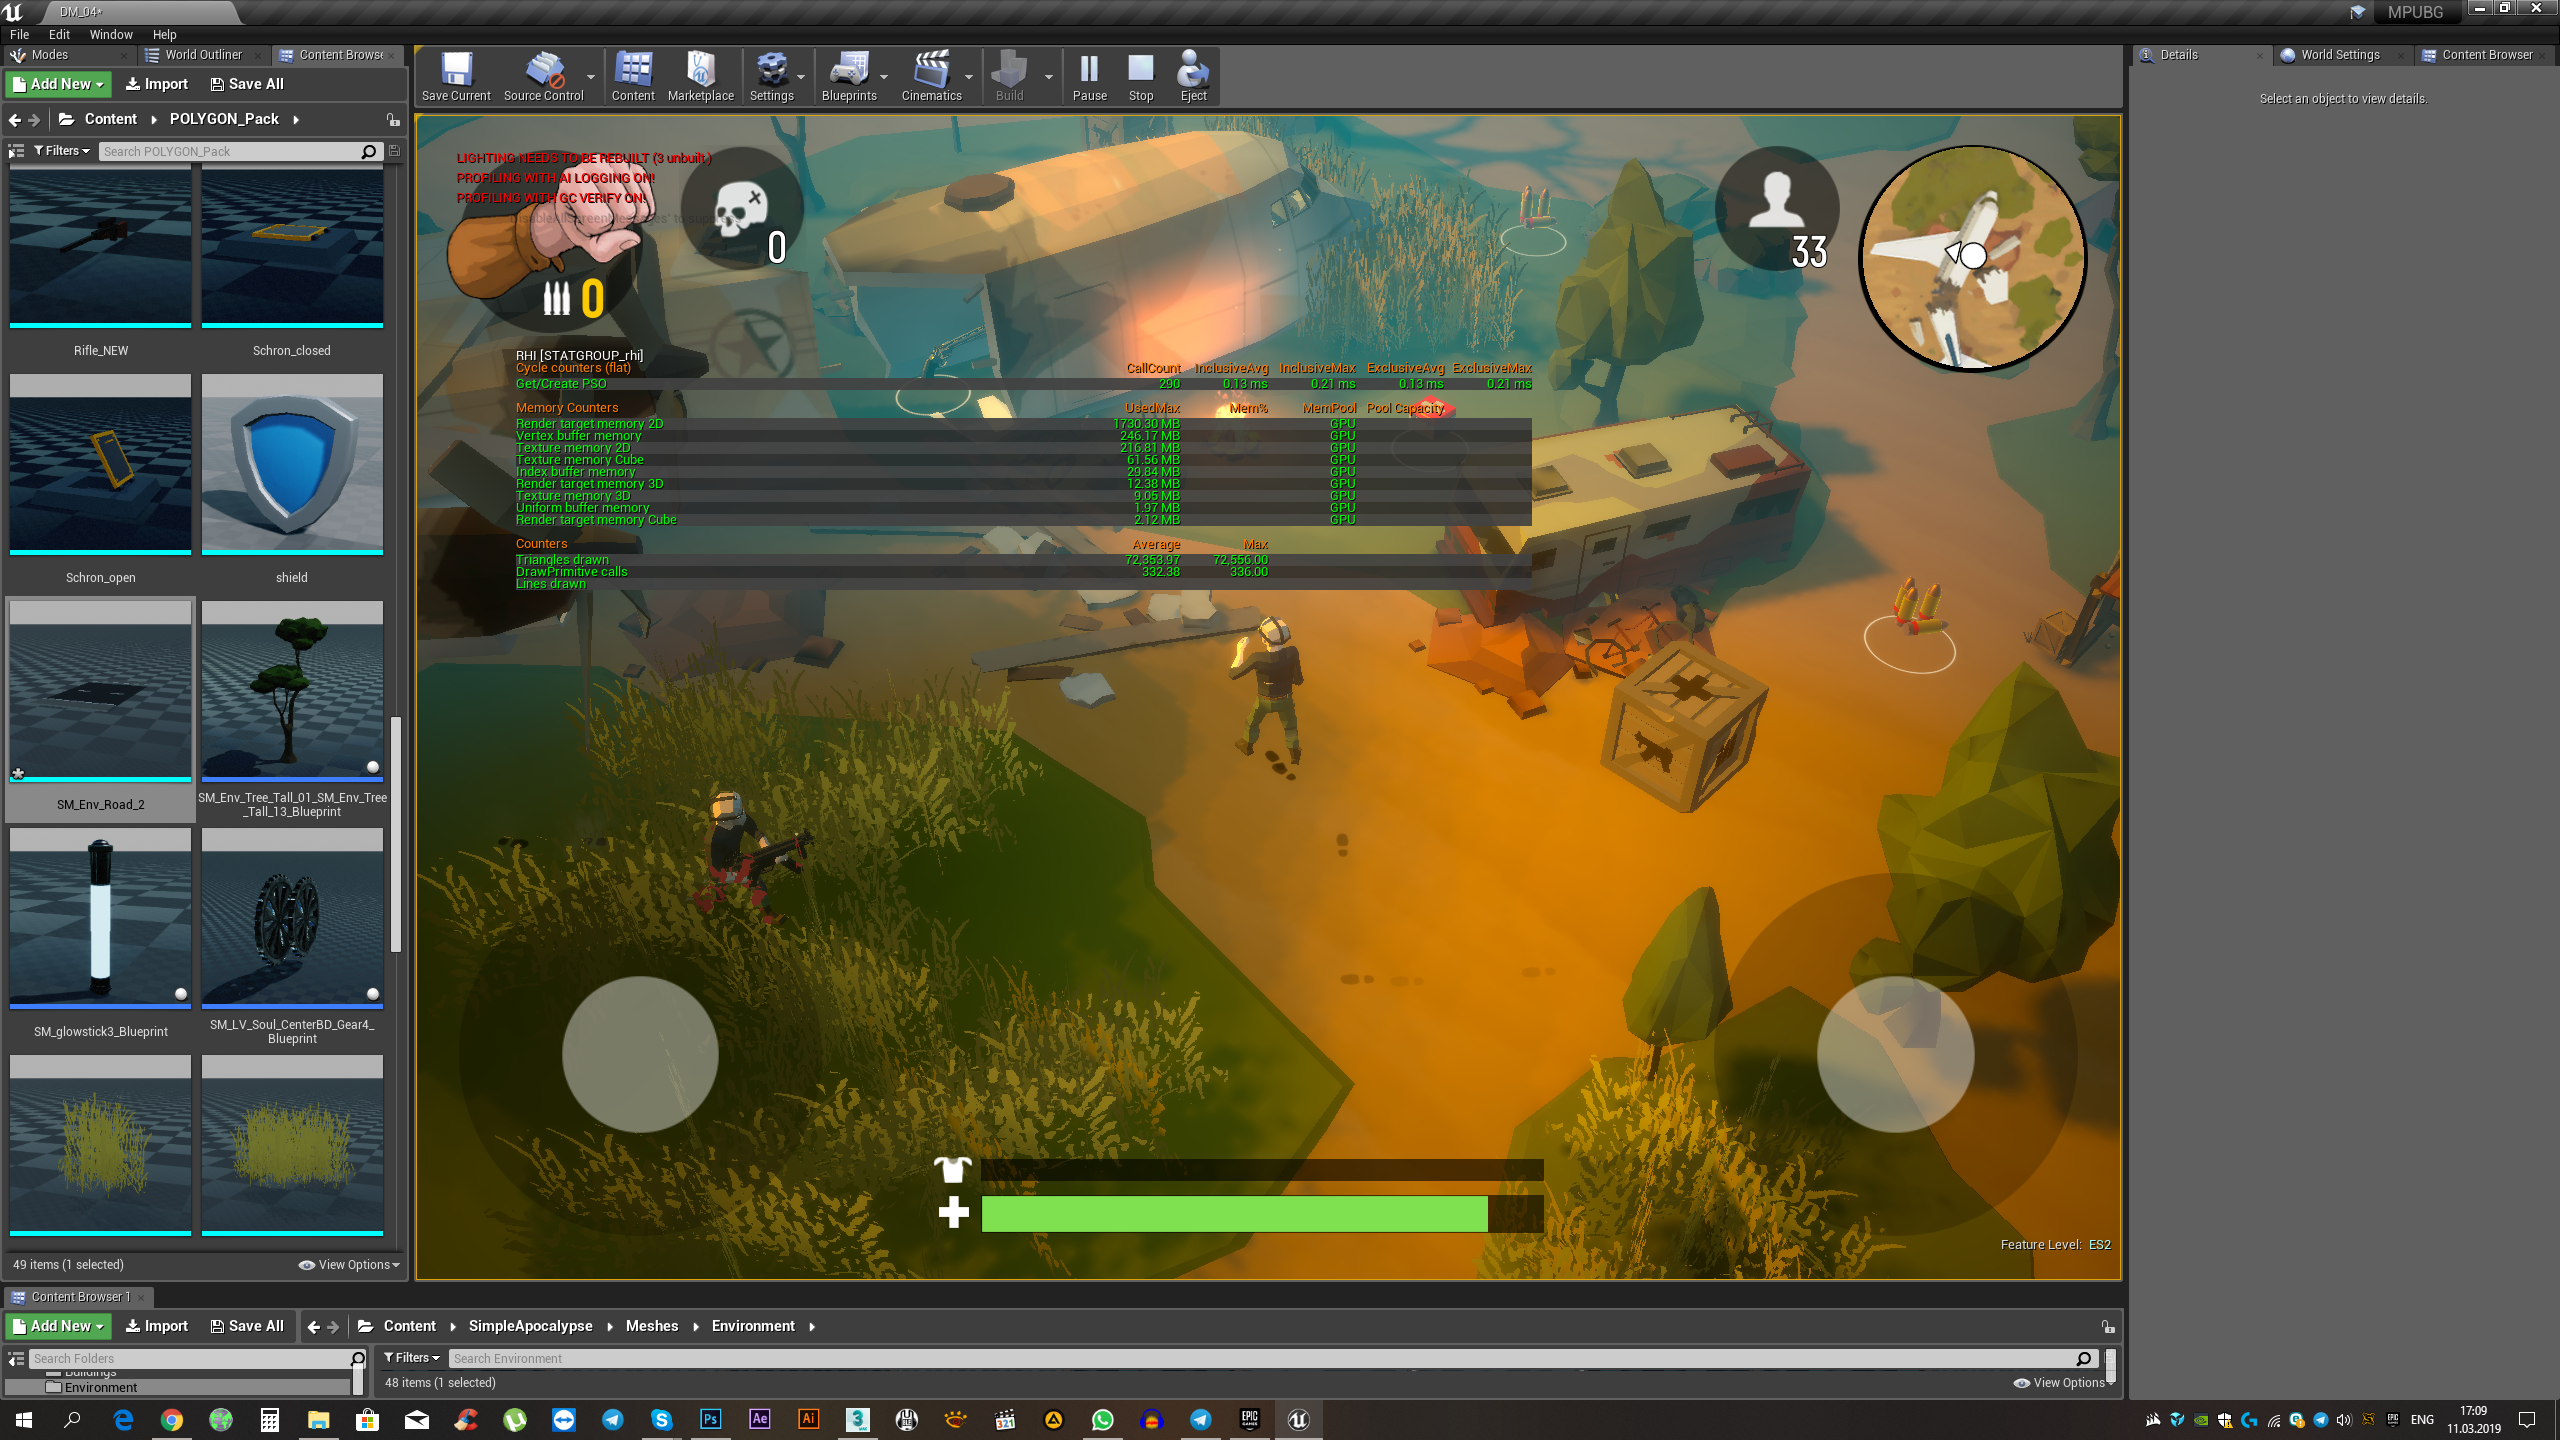Click Import in bottom Content Browser

[157, 1326]
